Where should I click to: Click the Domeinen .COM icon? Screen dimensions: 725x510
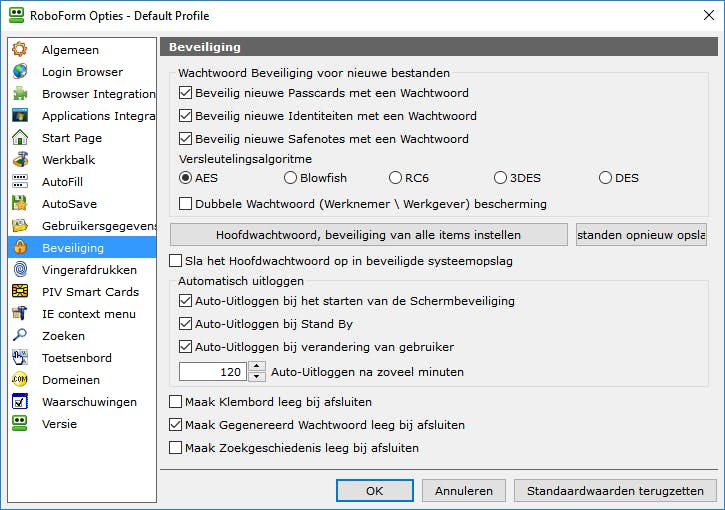coord(20,380)
